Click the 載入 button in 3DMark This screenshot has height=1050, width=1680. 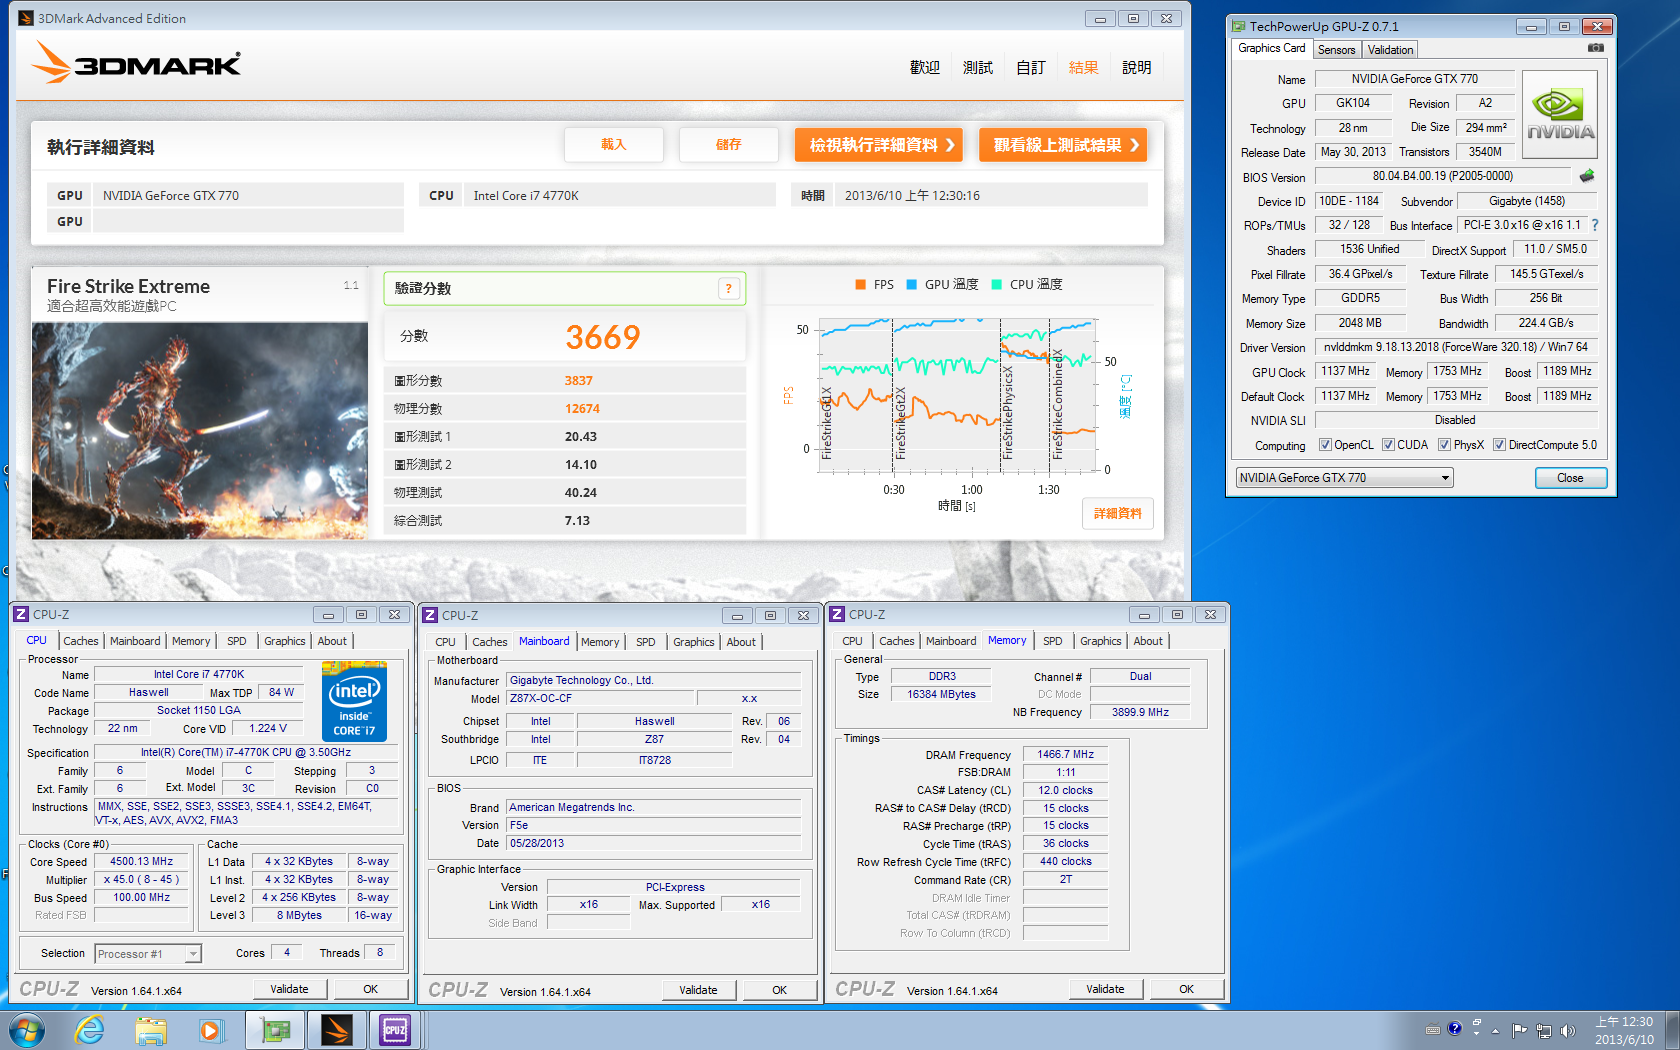click(614, 145)
